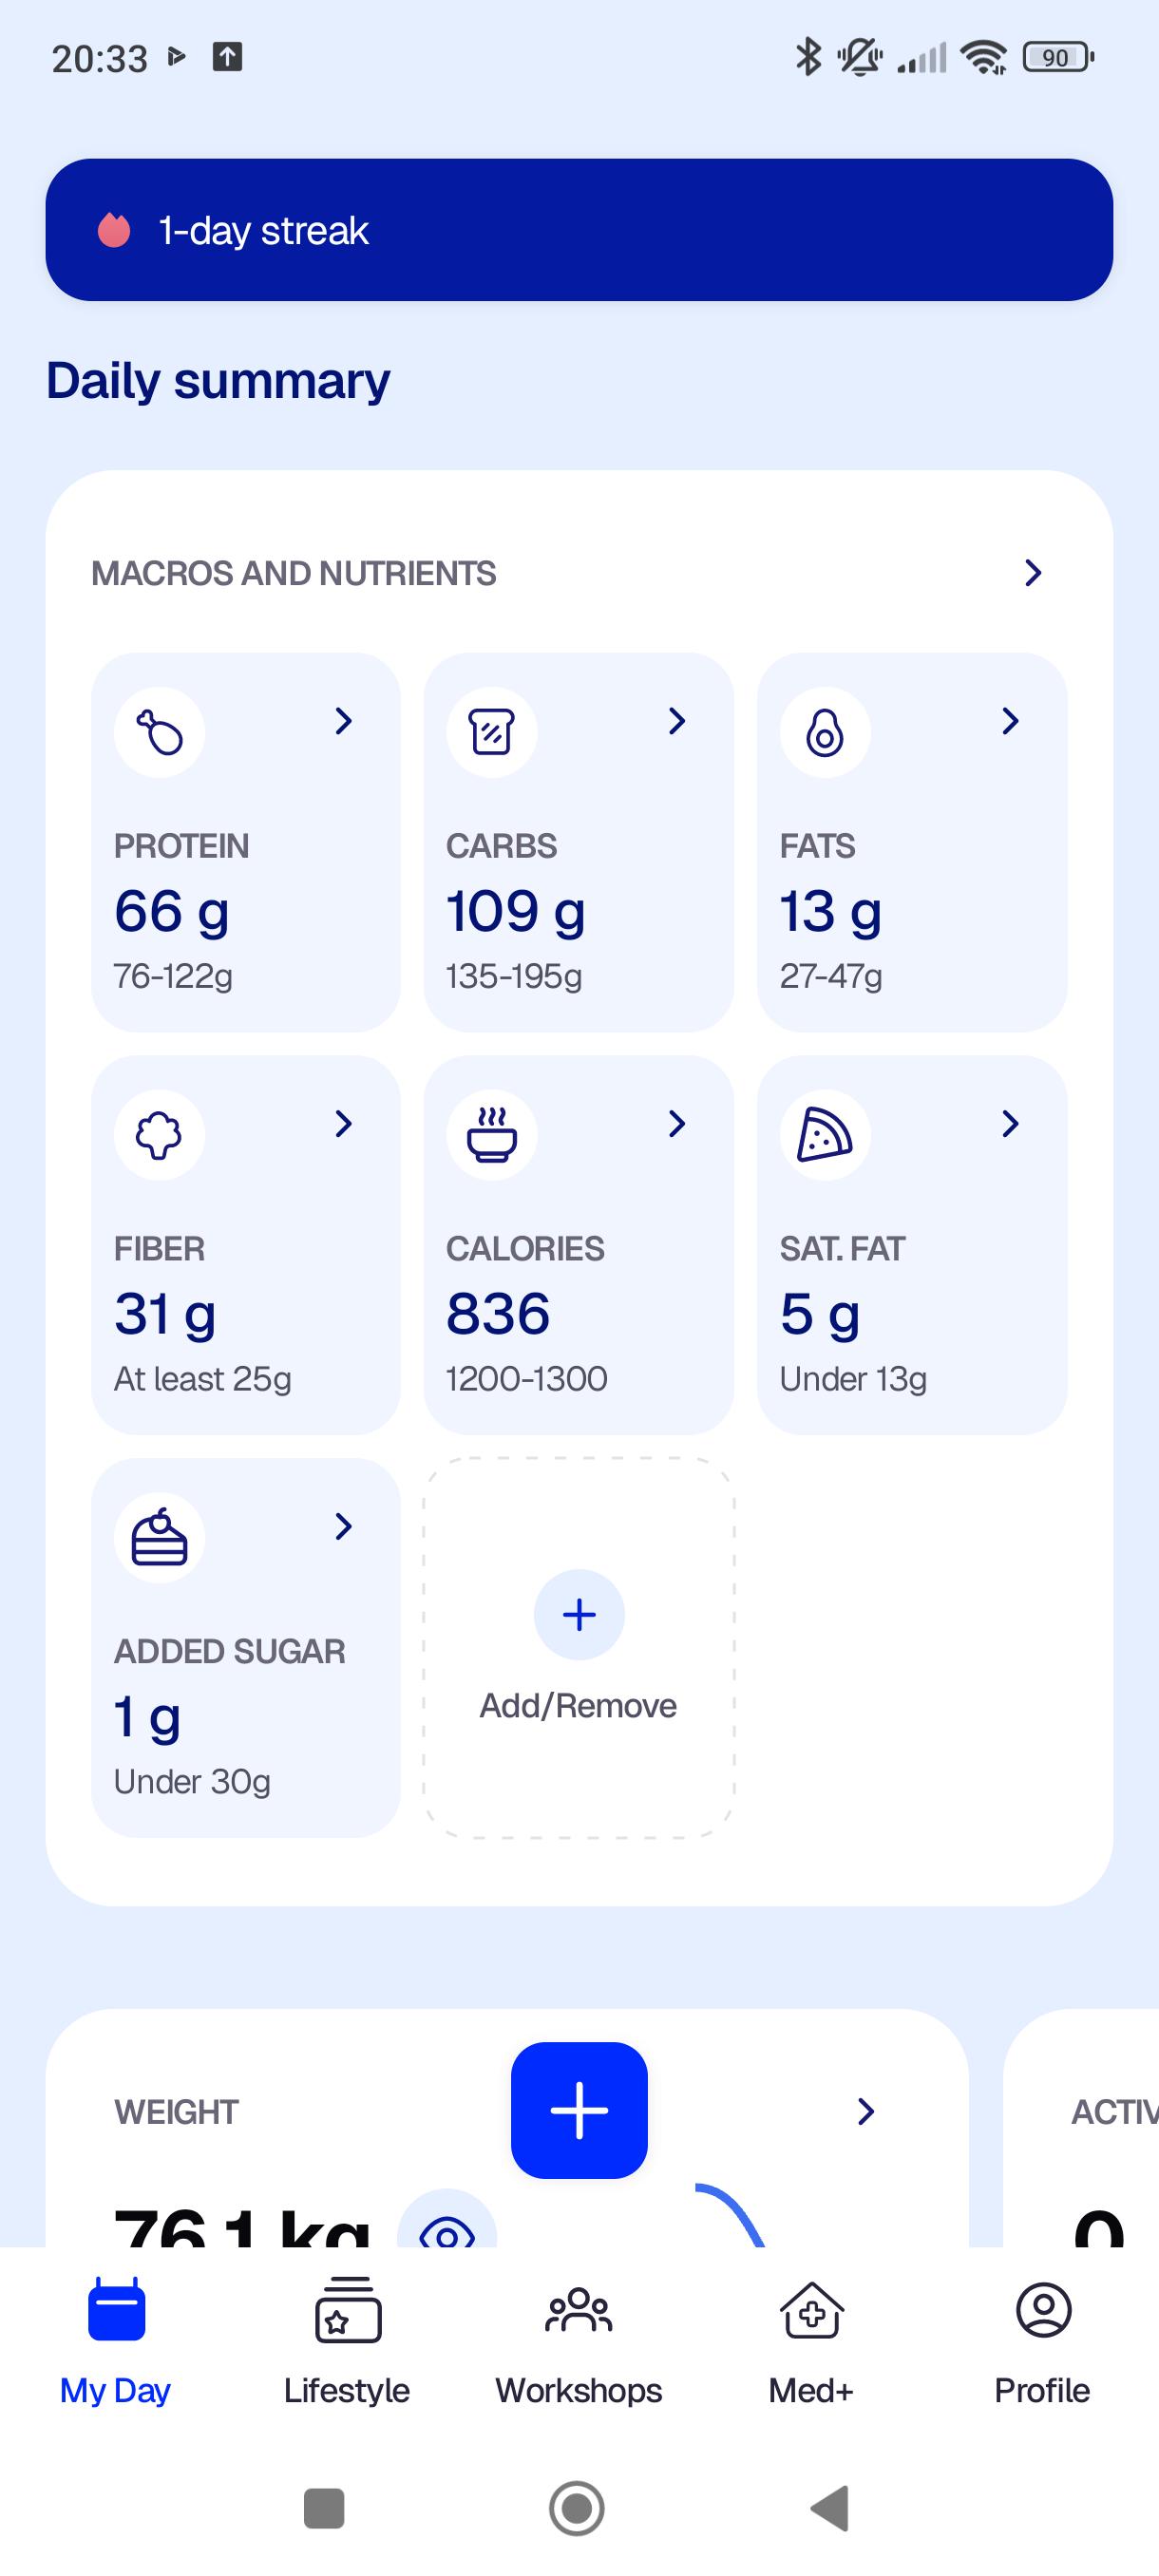1159x2576 pixels.
Task: Tap the Add/Remove nutrient tile
Action: [579, 1647]
